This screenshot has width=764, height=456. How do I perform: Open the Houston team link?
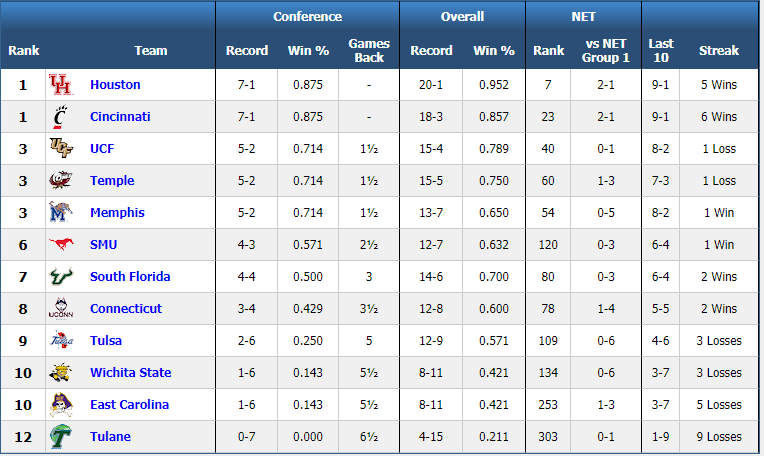[x=115, y=85]
